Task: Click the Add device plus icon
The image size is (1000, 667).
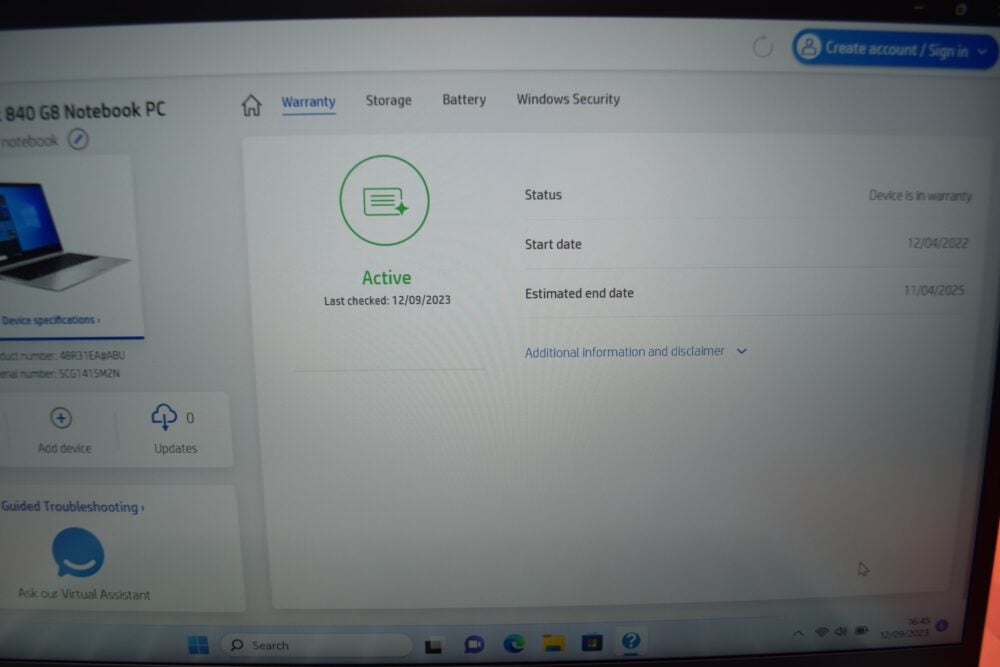Action: 61,418
